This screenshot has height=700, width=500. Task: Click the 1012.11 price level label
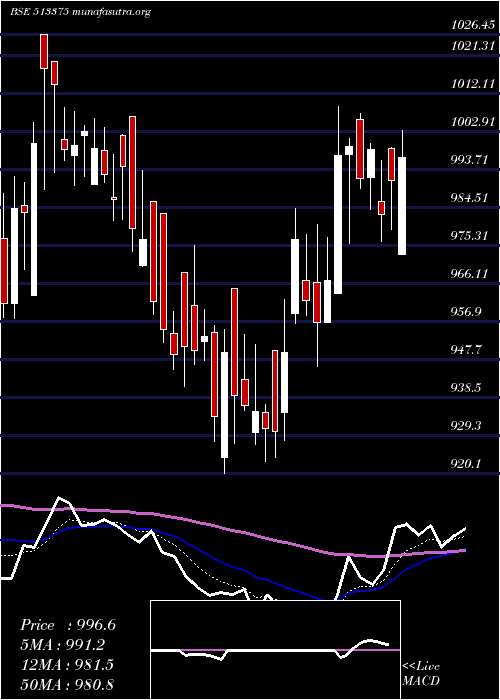[x=474, y=83]
